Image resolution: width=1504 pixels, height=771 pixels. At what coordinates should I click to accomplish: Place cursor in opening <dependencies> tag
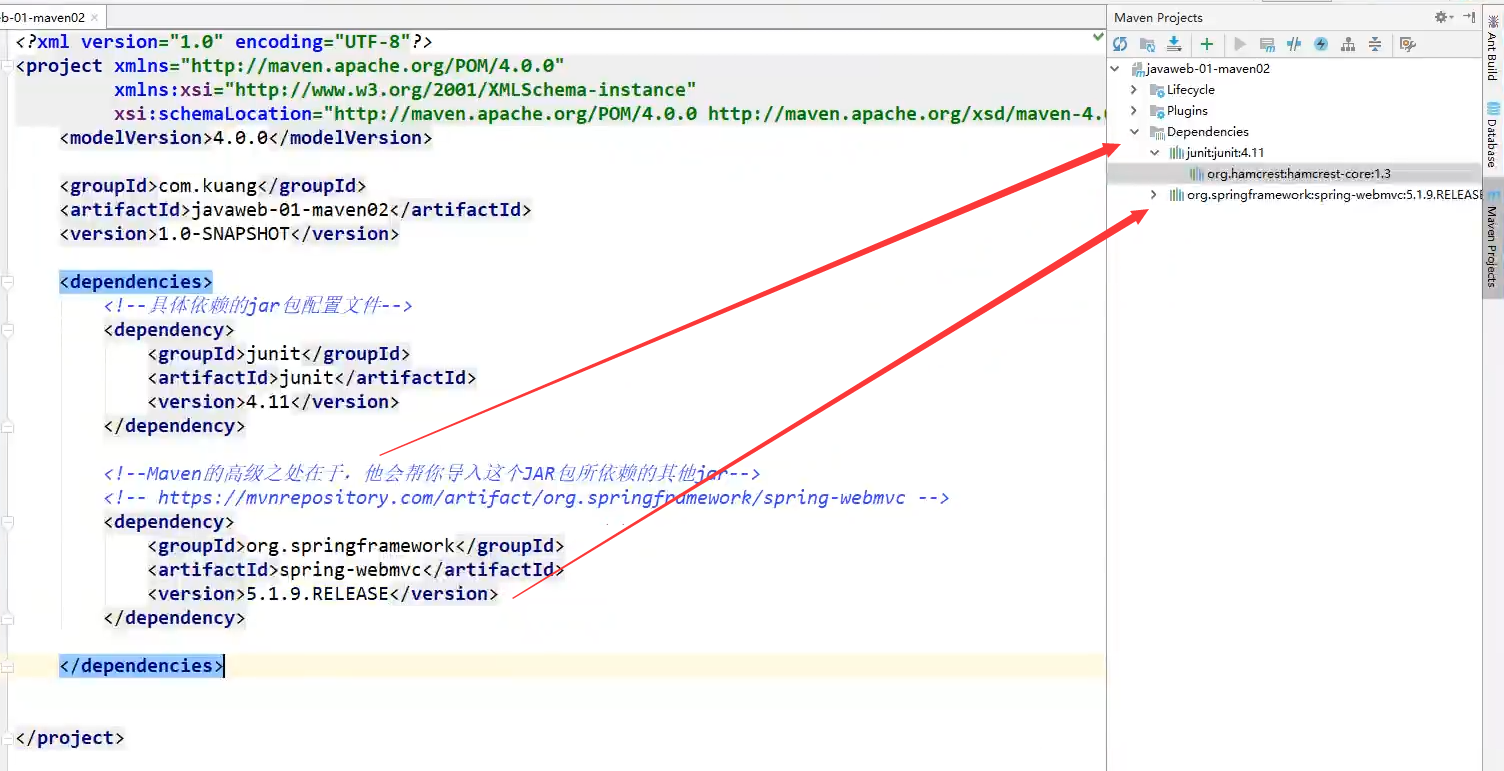pos(136,282)
